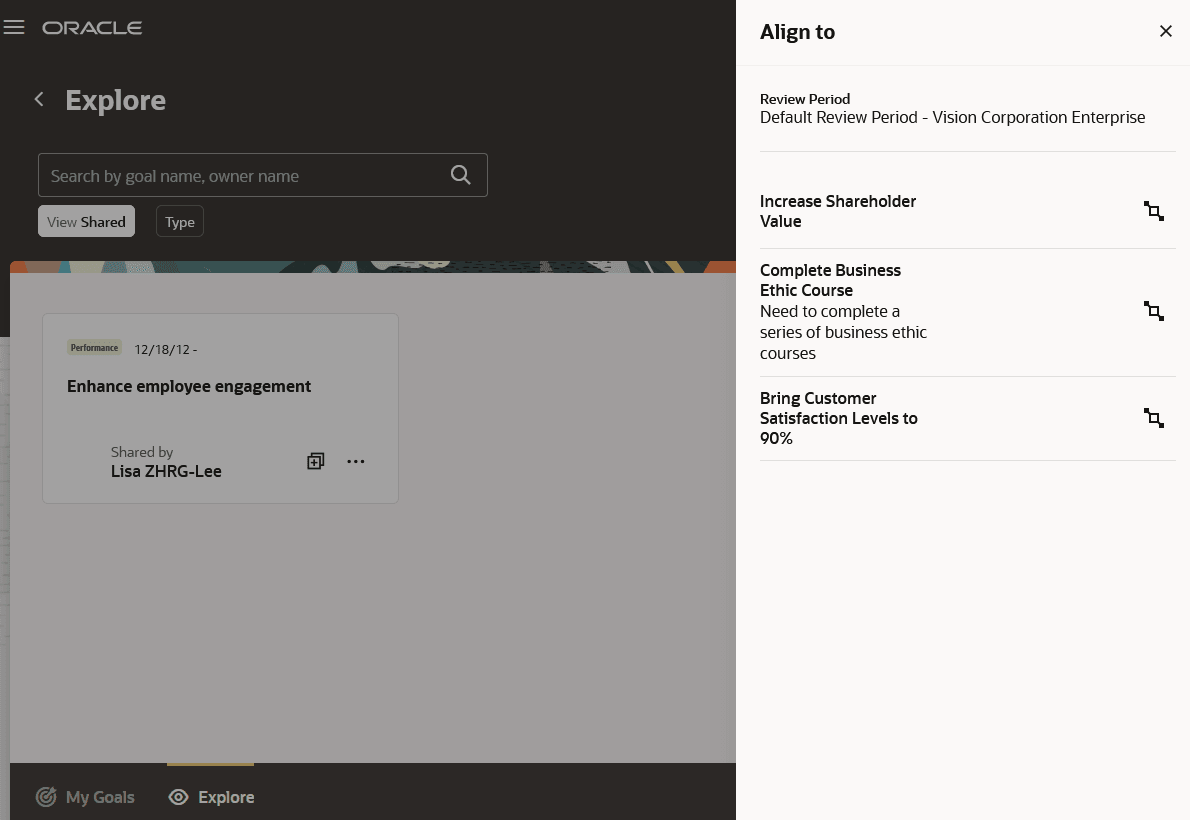
Task: Click the Align to panel heading
Action: (x=798, y=32)
